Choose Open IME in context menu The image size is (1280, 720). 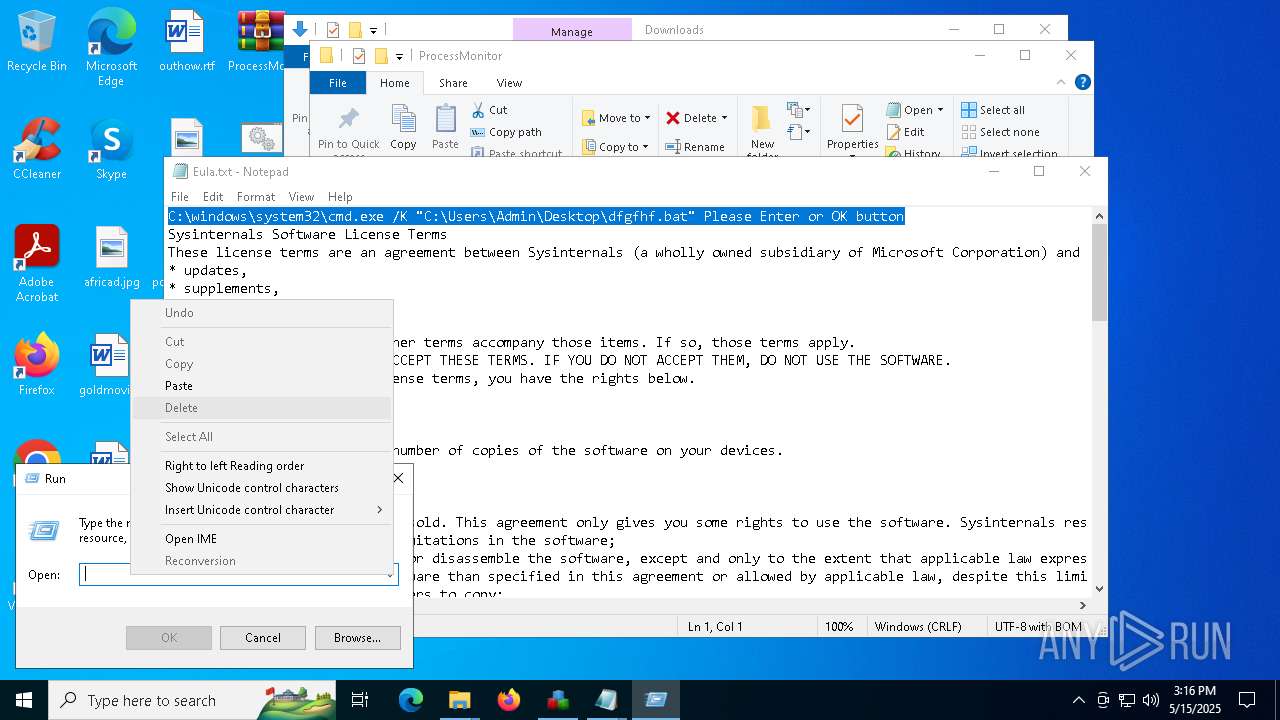[x=262, y=539]
